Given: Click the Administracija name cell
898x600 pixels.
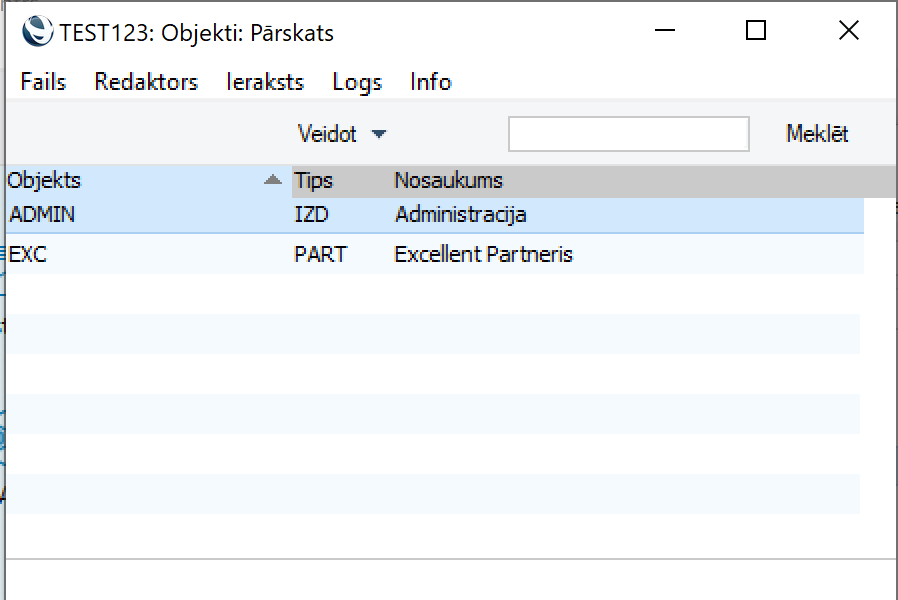Looking at the screenshot, I should click(x=460, y=215).
